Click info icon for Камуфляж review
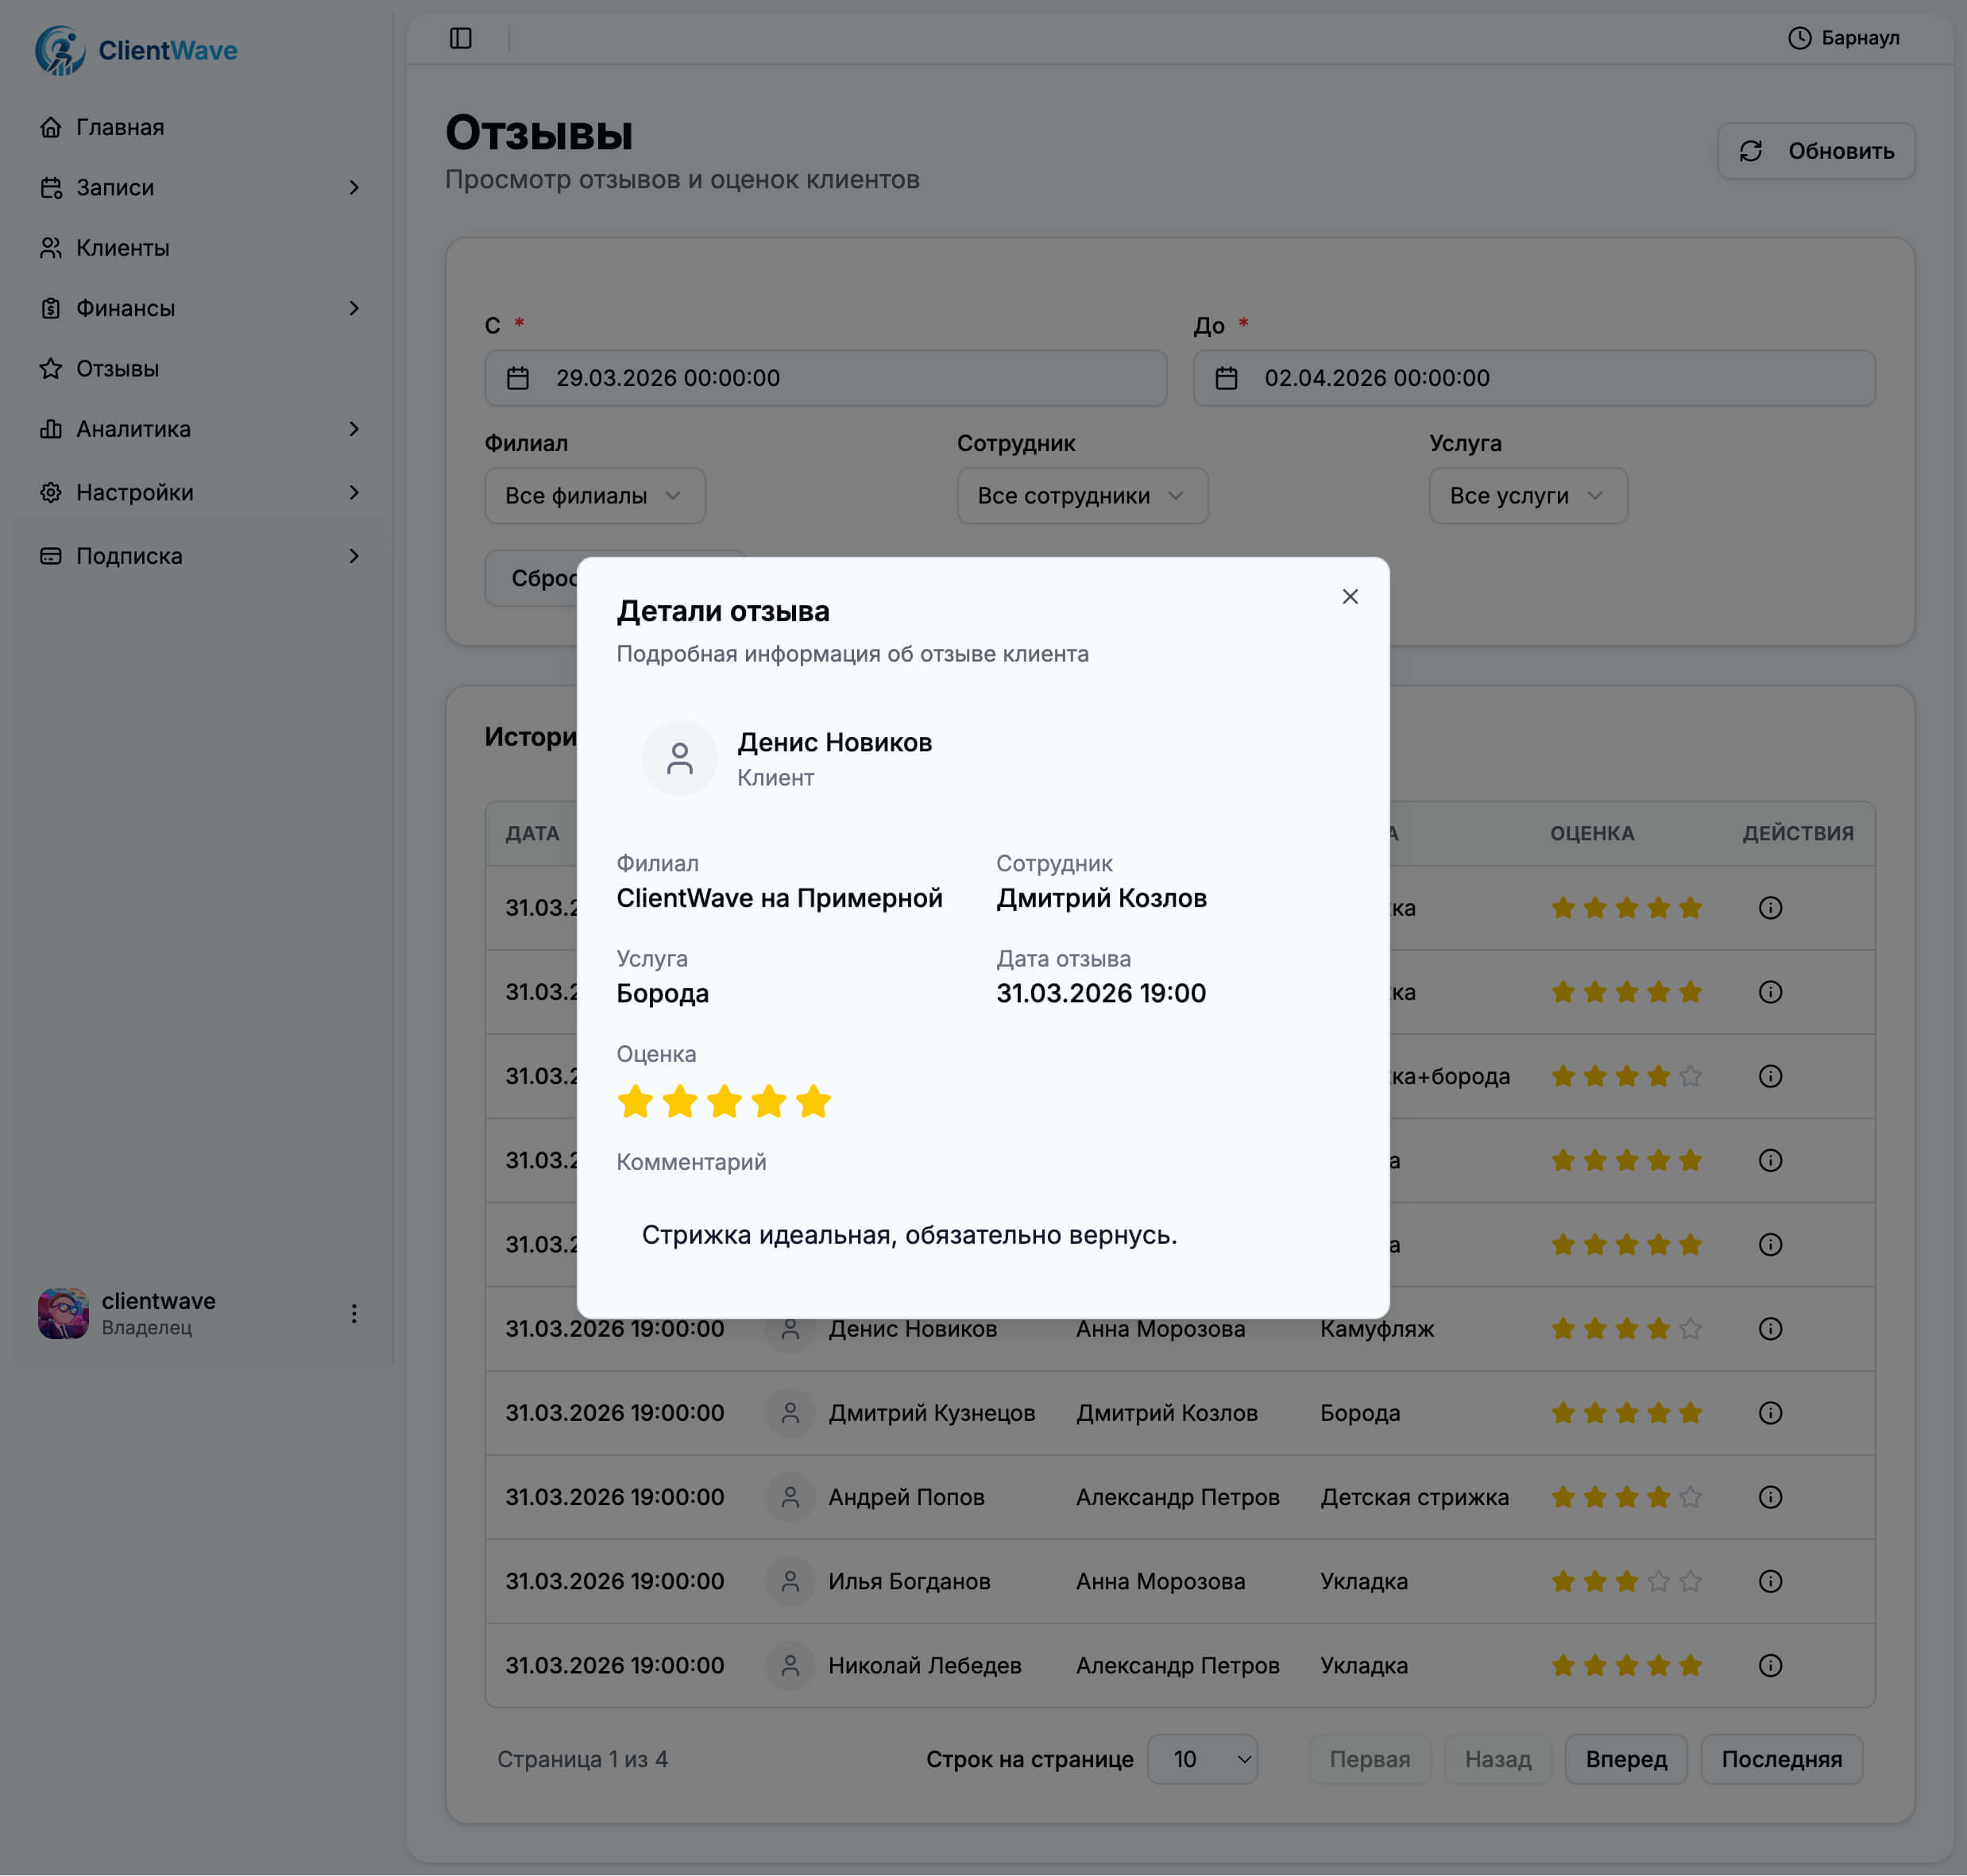 1769,1329
